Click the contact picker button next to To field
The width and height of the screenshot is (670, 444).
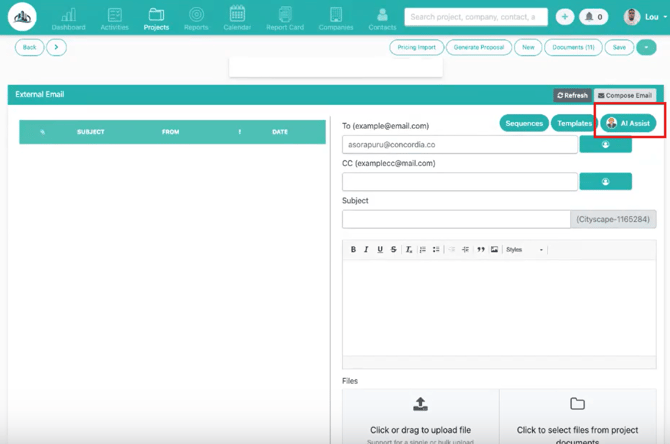pyautogui.click(x=605, y=144)
